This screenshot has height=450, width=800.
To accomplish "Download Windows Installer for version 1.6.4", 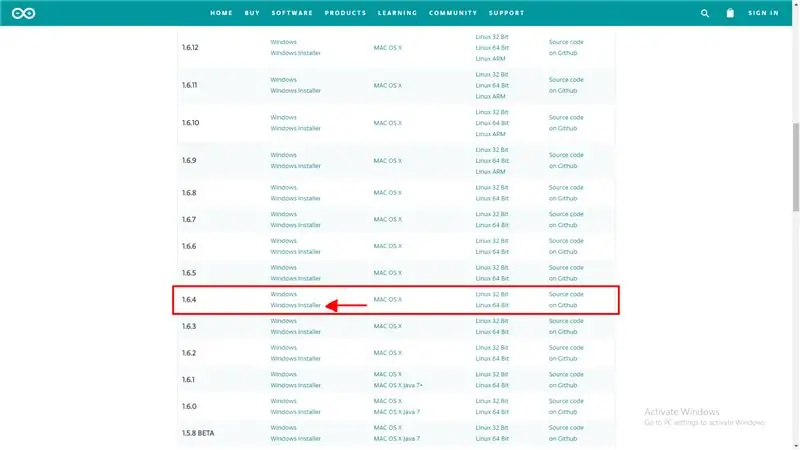I will click(295, 305).
